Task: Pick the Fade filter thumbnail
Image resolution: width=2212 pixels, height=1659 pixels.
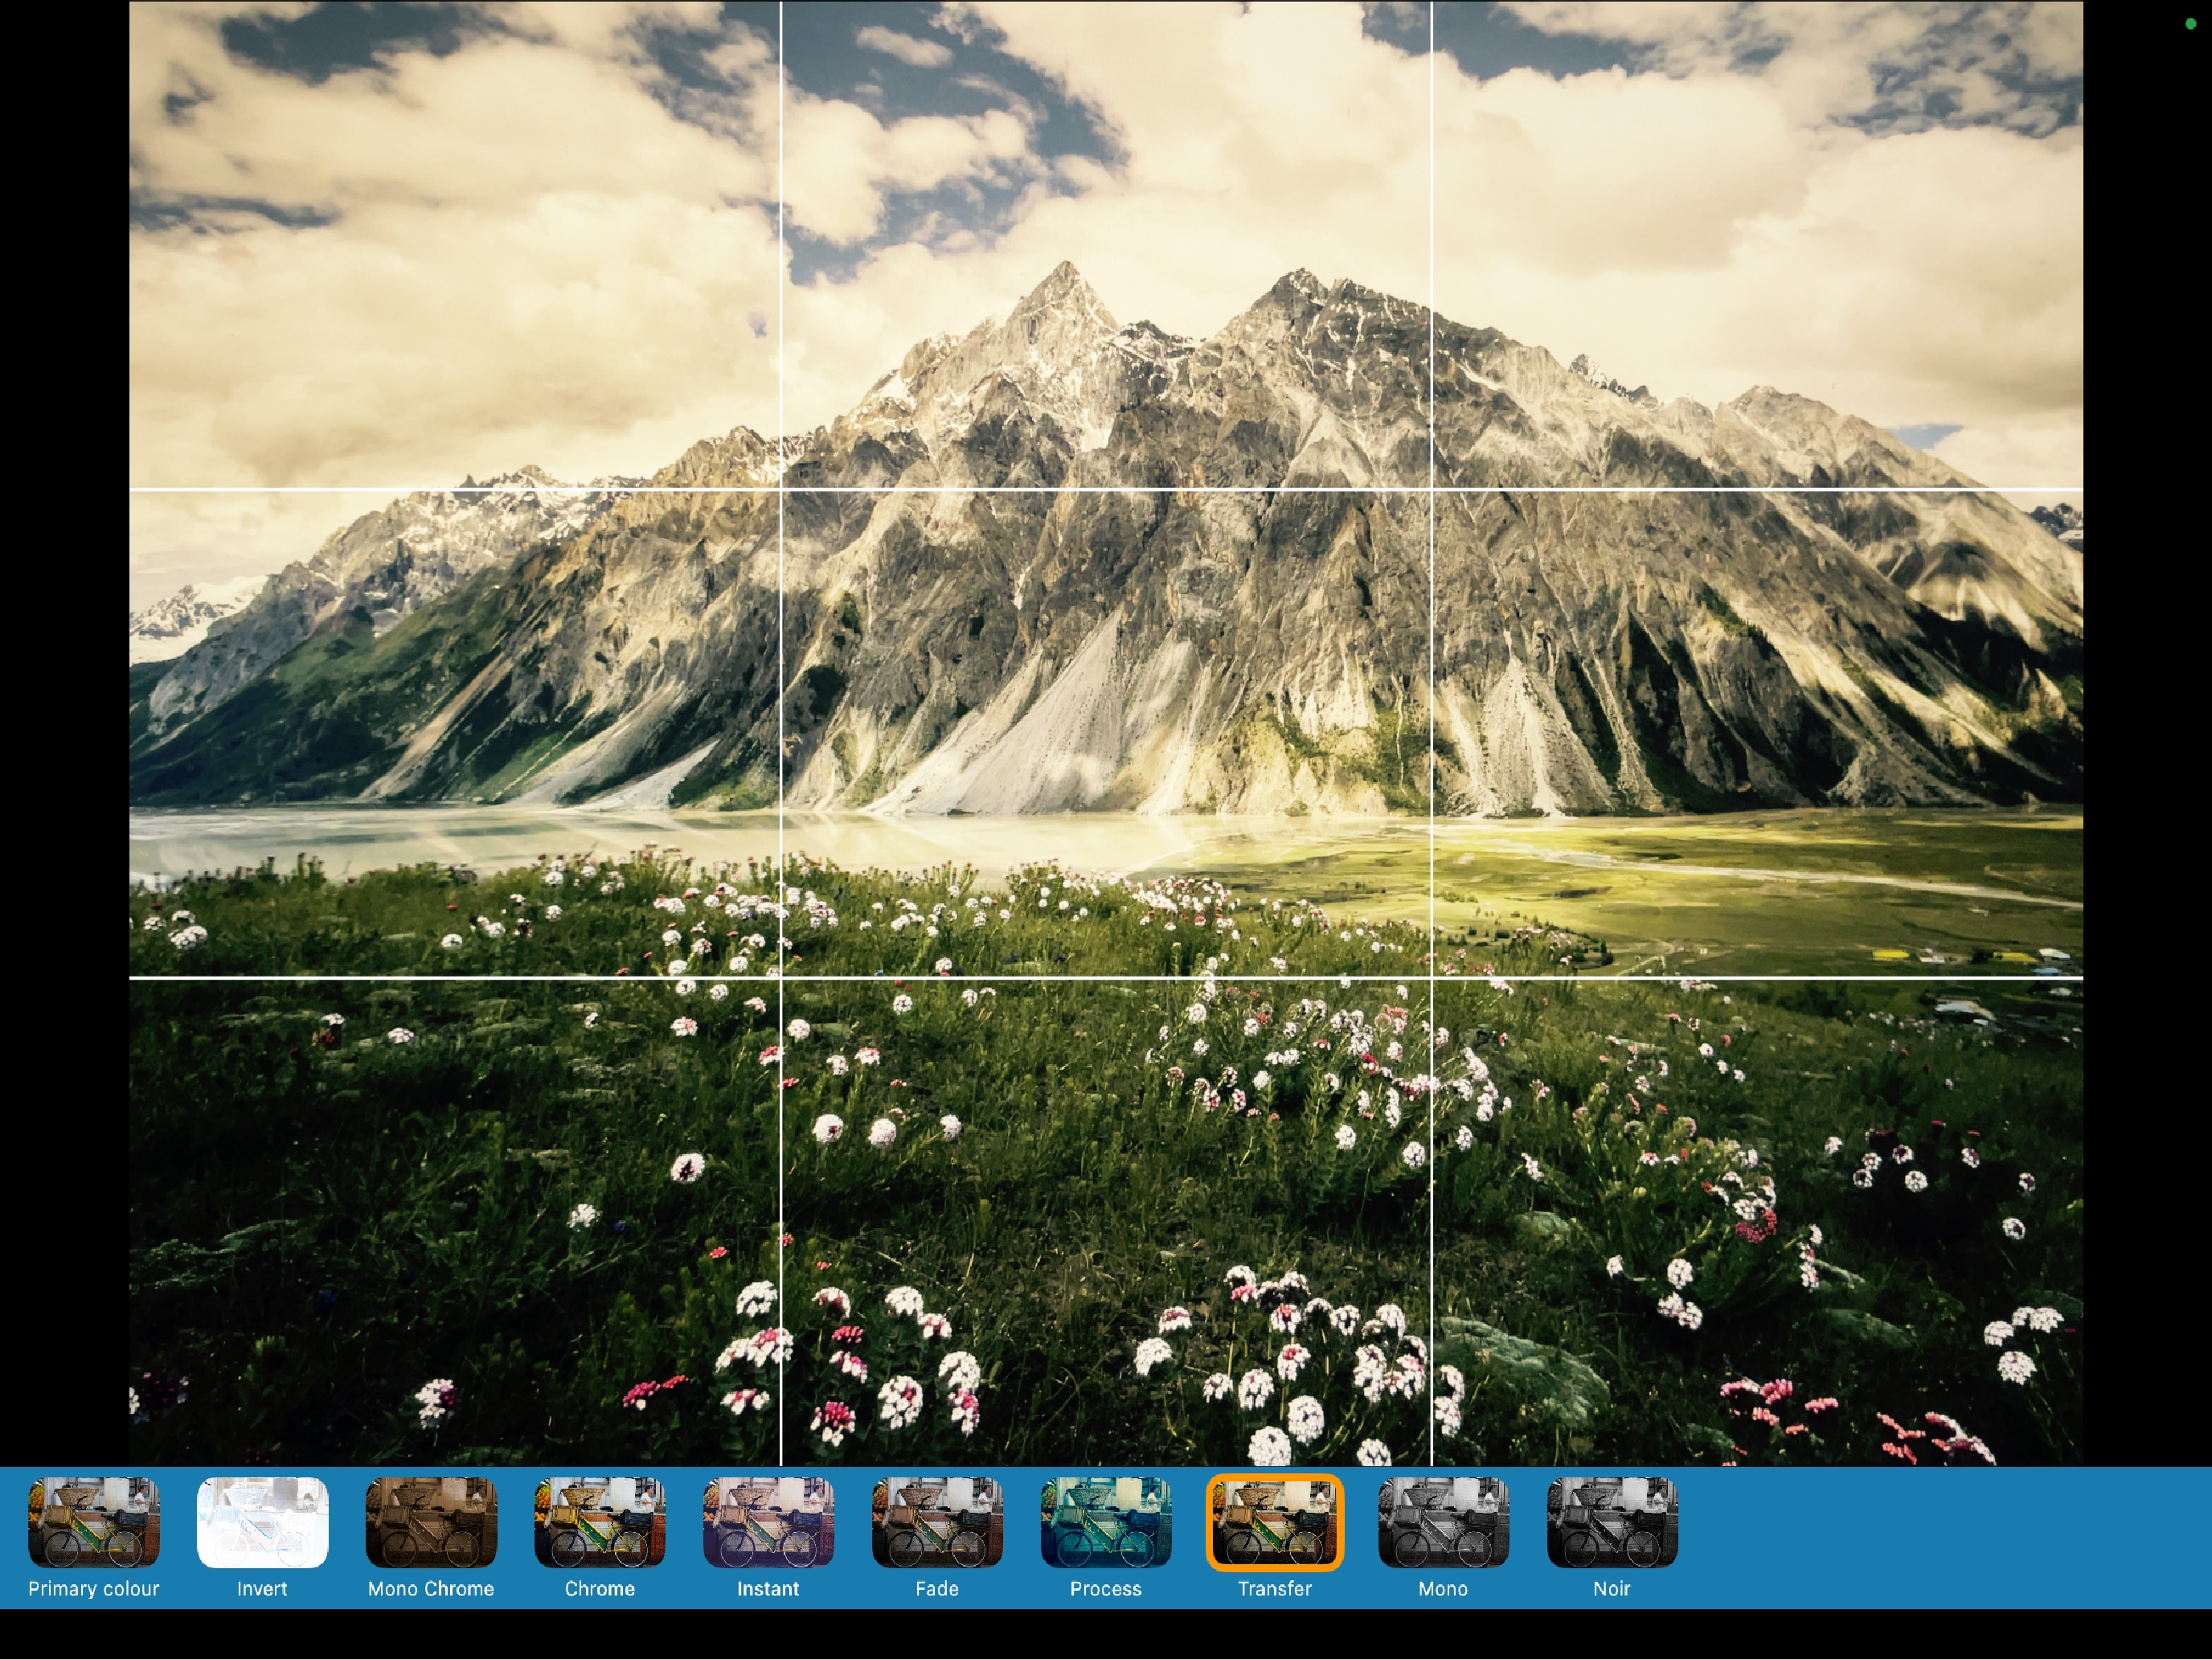Action: 937,1522
